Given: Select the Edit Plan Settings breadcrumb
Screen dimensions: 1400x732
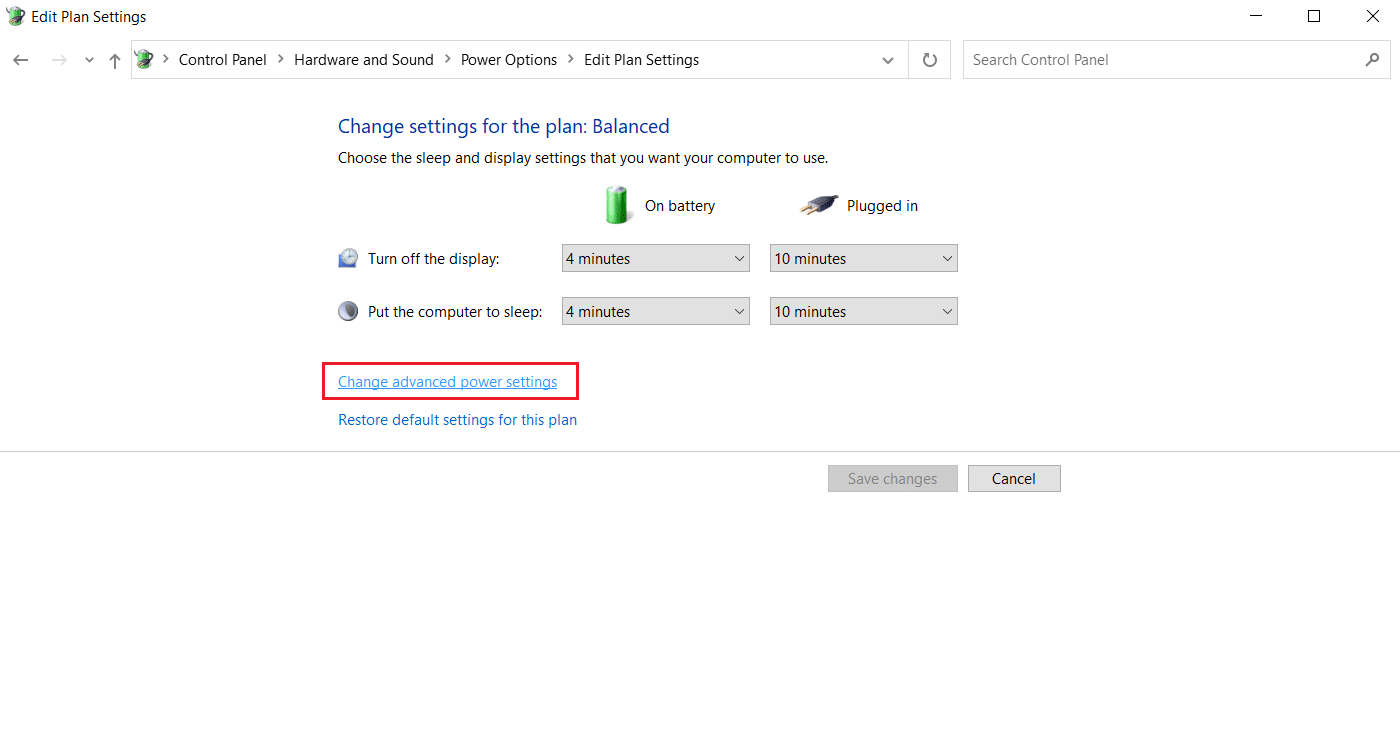Looking at the screenshot, I should (642, 60).
